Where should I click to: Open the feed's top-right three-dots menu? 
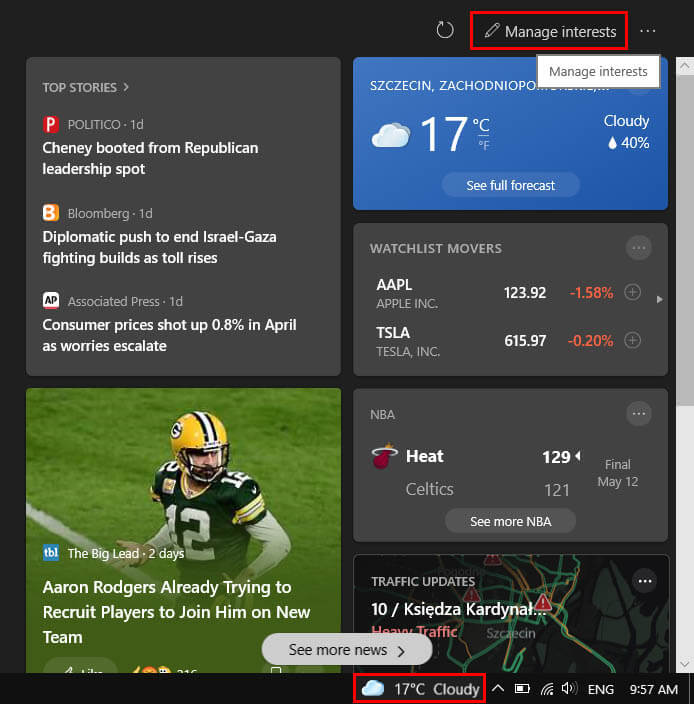[x=648, y=31]
